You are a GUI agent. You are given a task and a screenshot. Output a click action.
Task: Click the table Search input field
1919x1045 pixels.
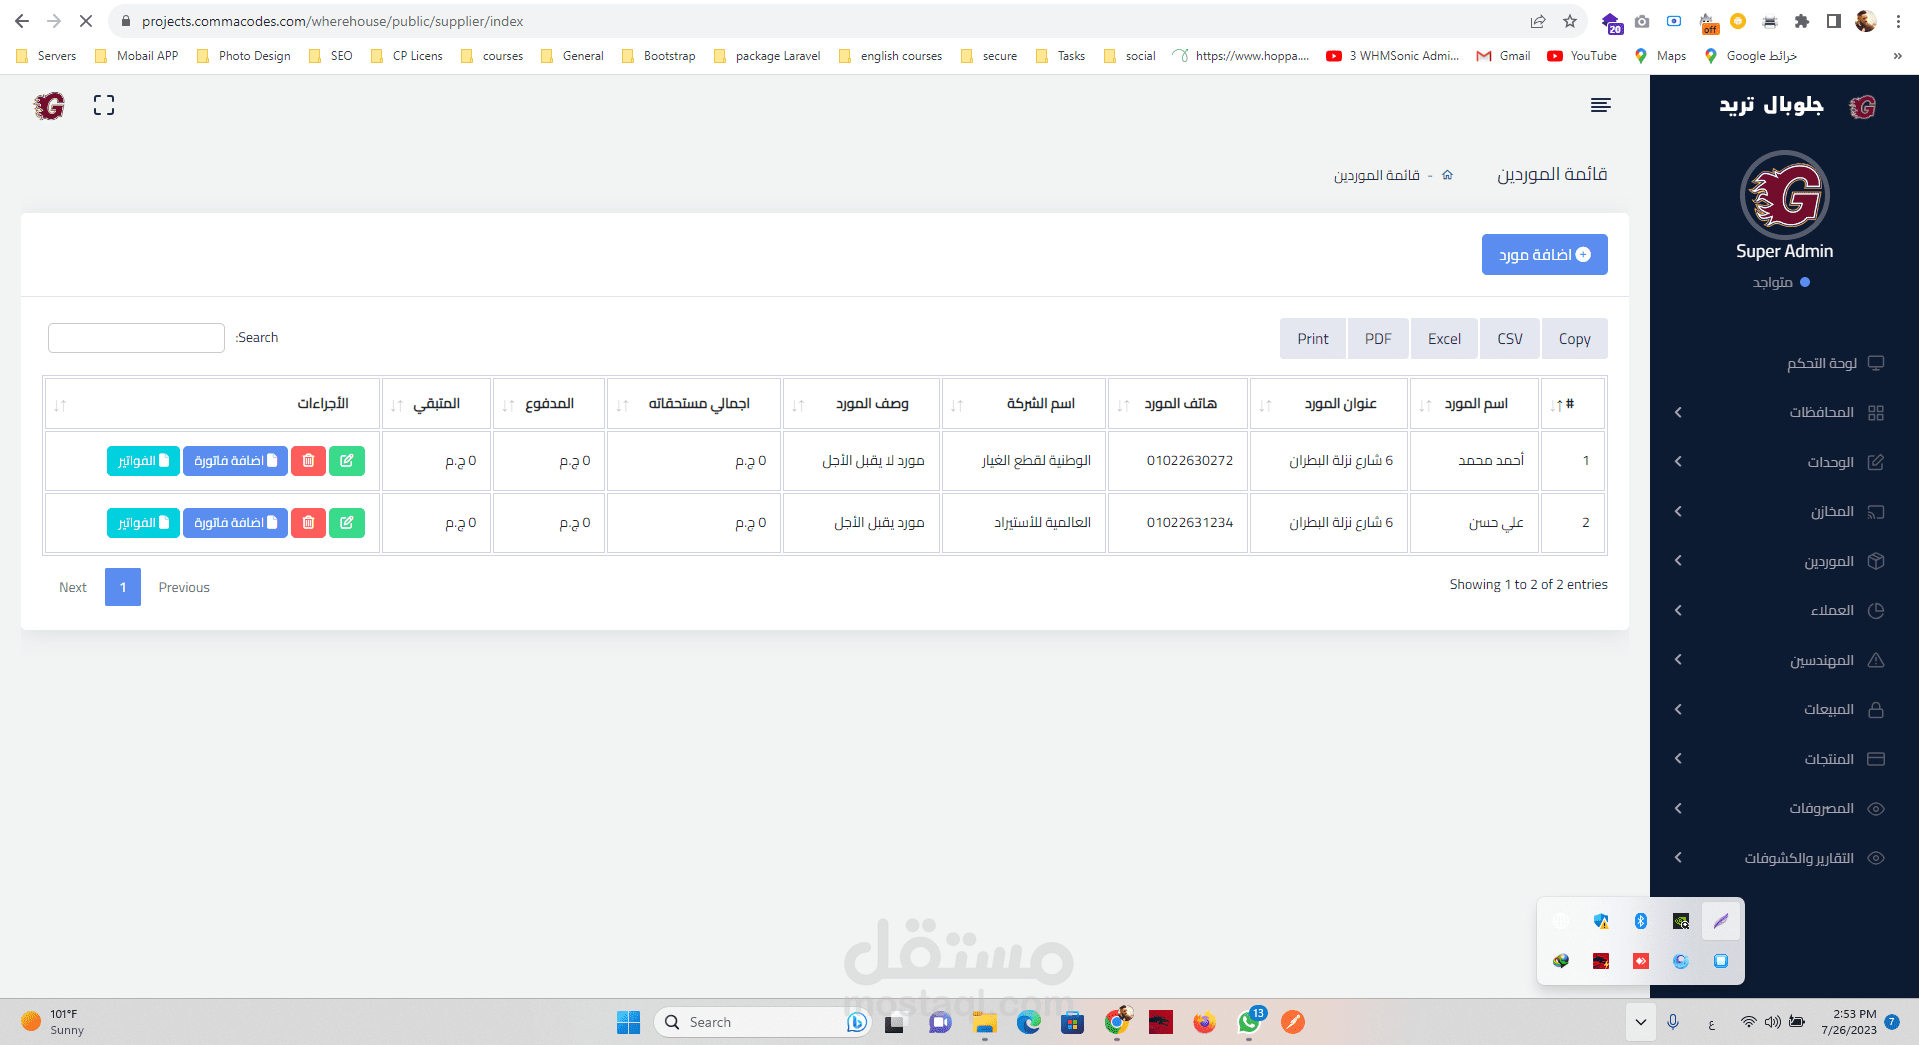pos(136,338)
